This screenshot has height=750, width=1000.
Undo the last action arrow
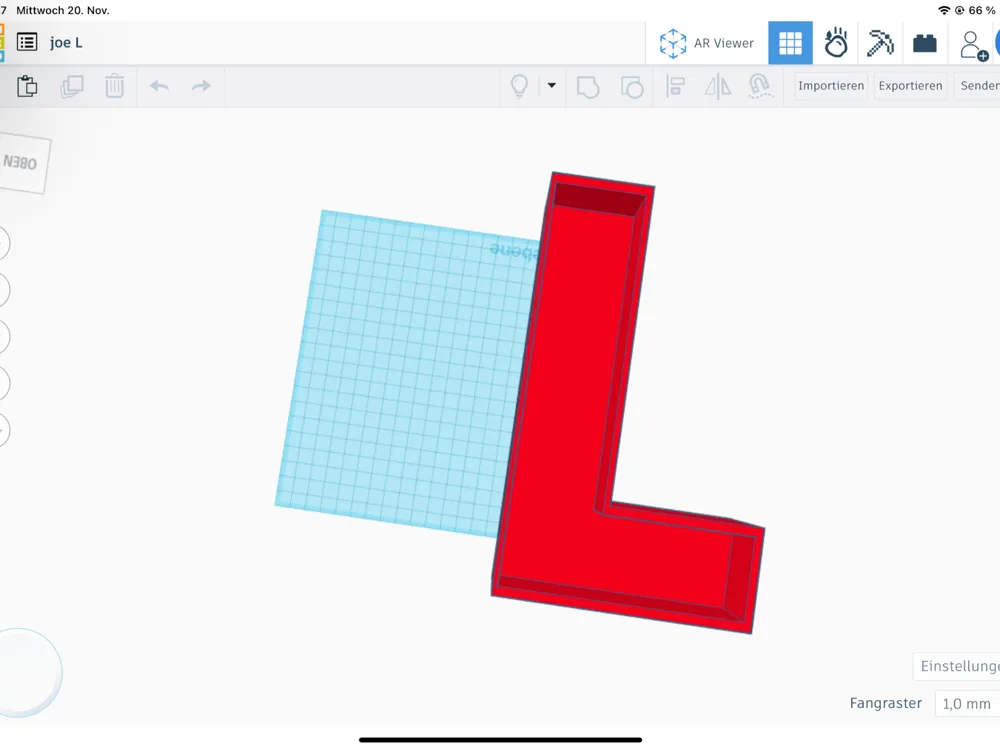[159, 86]
